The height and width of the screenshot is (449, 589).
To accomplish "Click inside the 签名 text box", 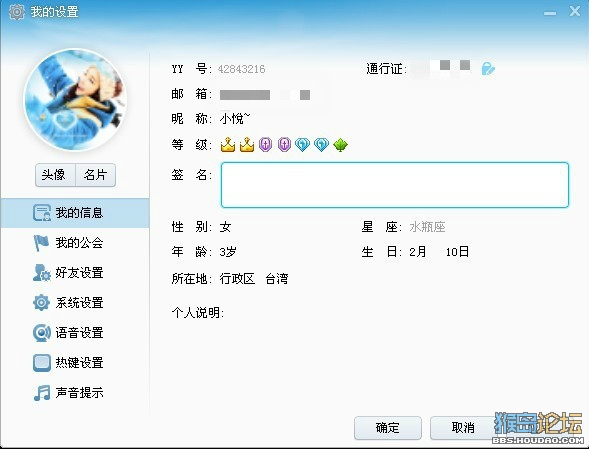I will [395, 185].
